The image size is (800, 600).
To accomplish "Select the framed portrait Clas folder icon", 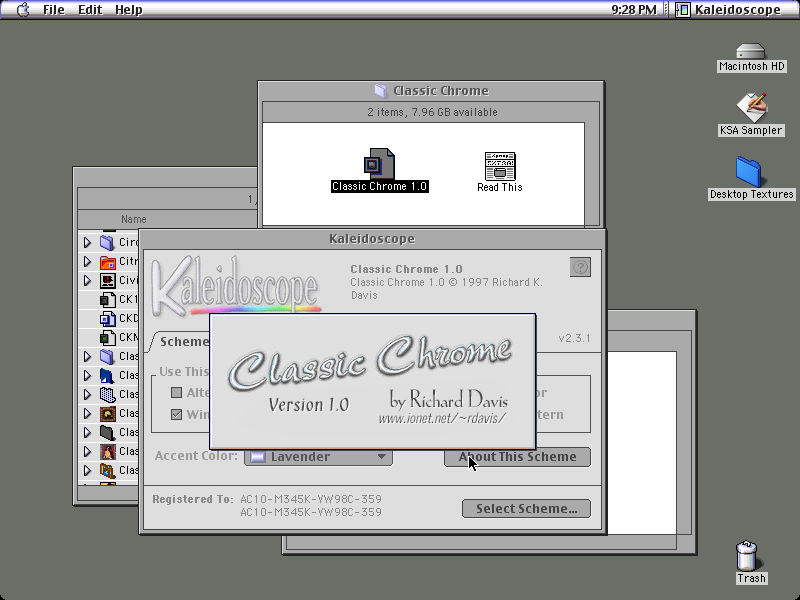I will click(107, 413).
